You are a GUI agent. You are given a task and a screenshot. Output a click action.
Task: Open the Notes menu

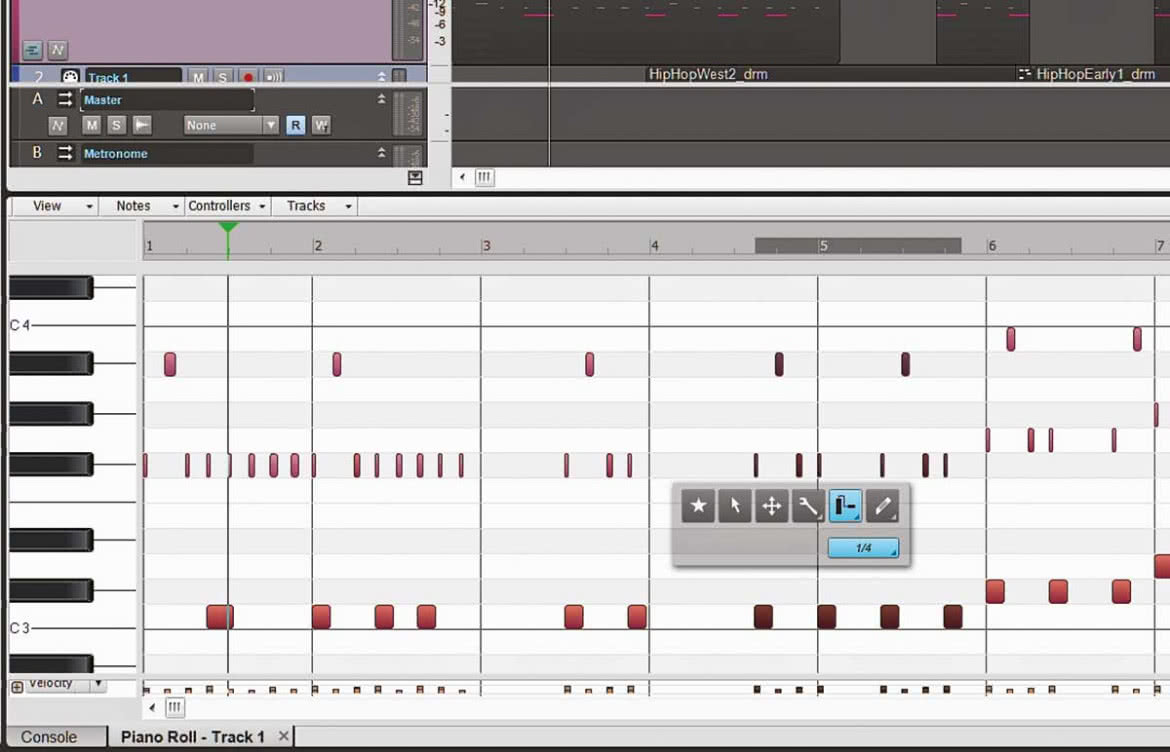click(x=141, y=206)
